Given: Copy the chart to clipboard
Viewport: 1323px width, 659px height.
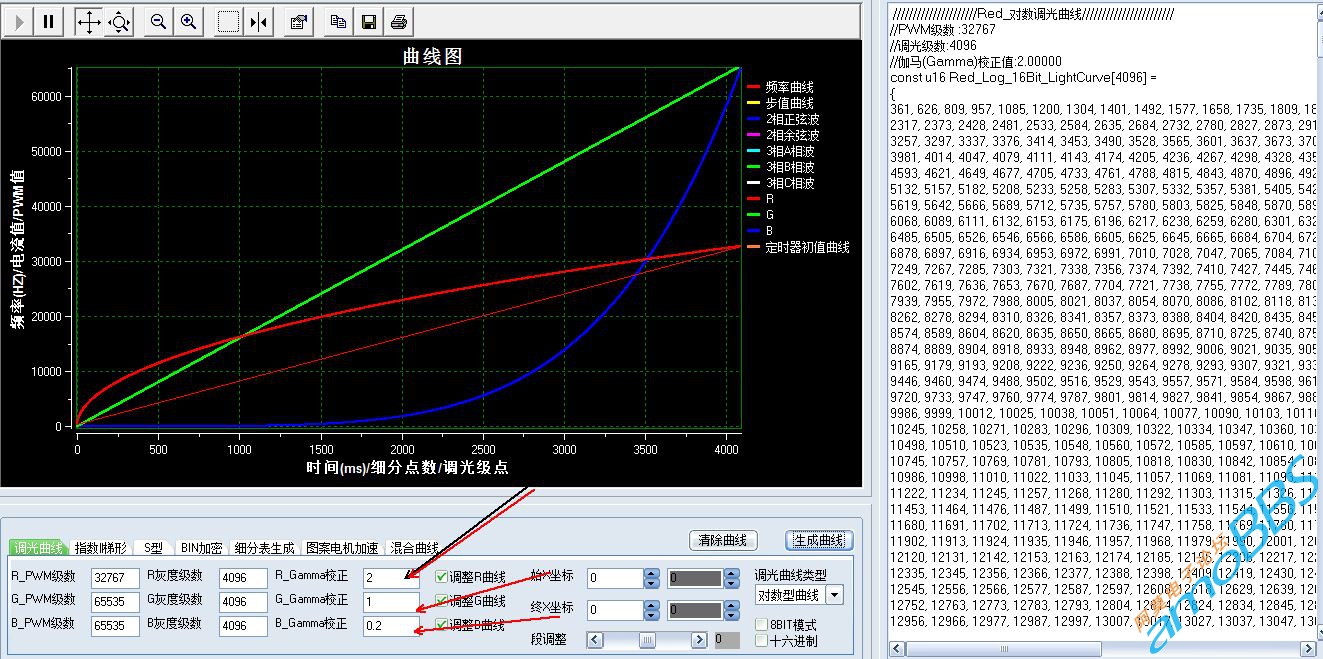Looking at the screenshot, I should (339, 21).
